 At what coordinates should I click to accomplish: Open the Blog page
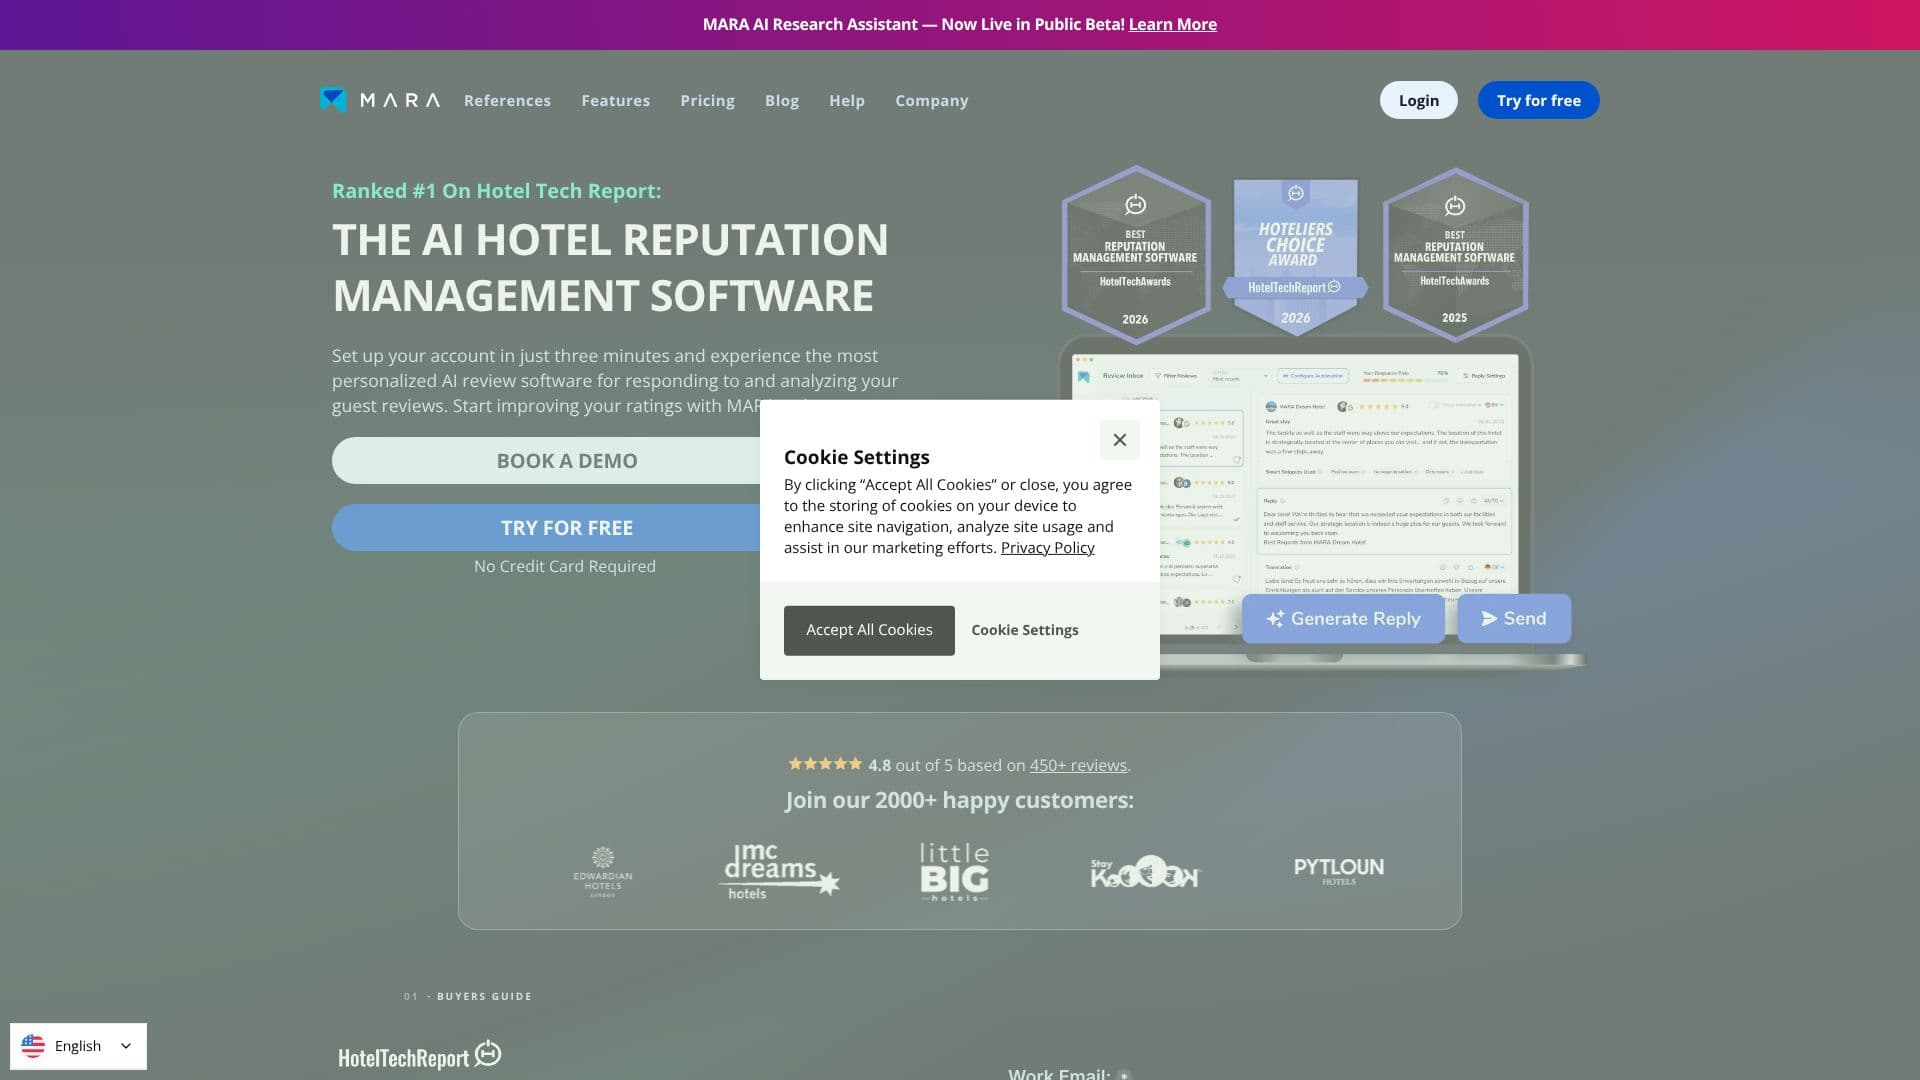click(x=782, y=100)
